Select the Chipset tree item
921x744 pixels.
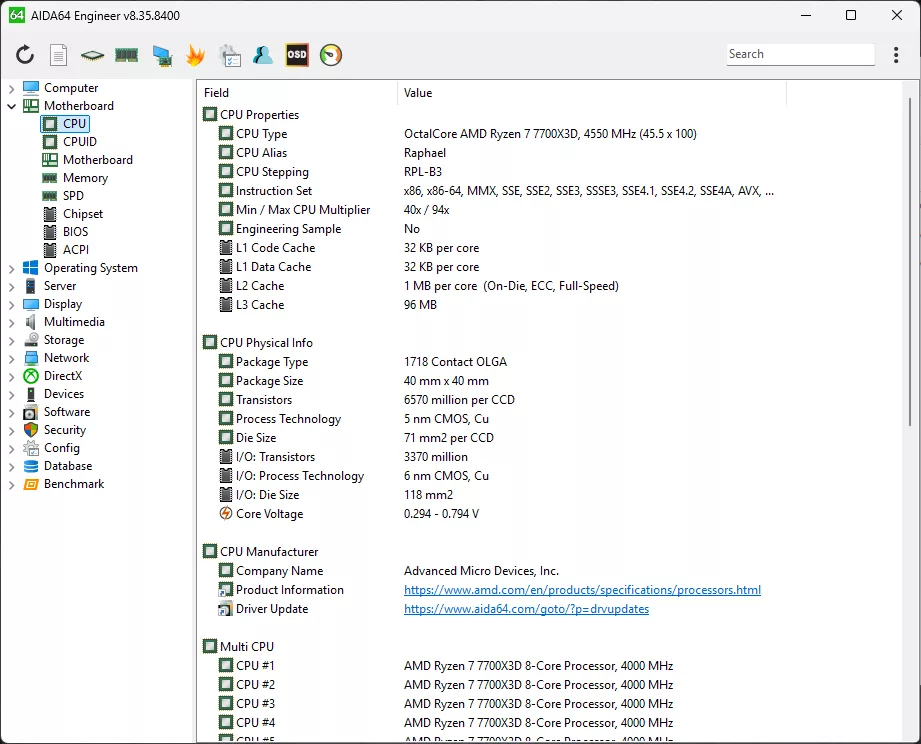[83, 214]
